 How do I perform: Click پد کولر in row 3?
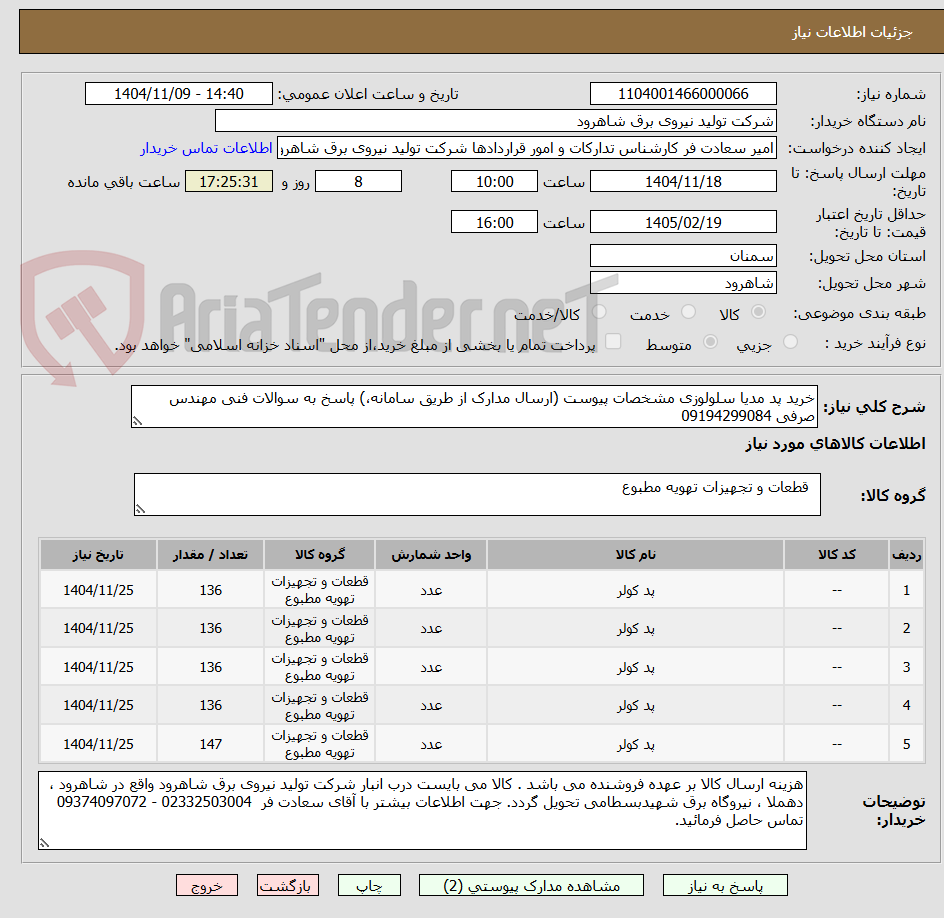coord(636,667)
